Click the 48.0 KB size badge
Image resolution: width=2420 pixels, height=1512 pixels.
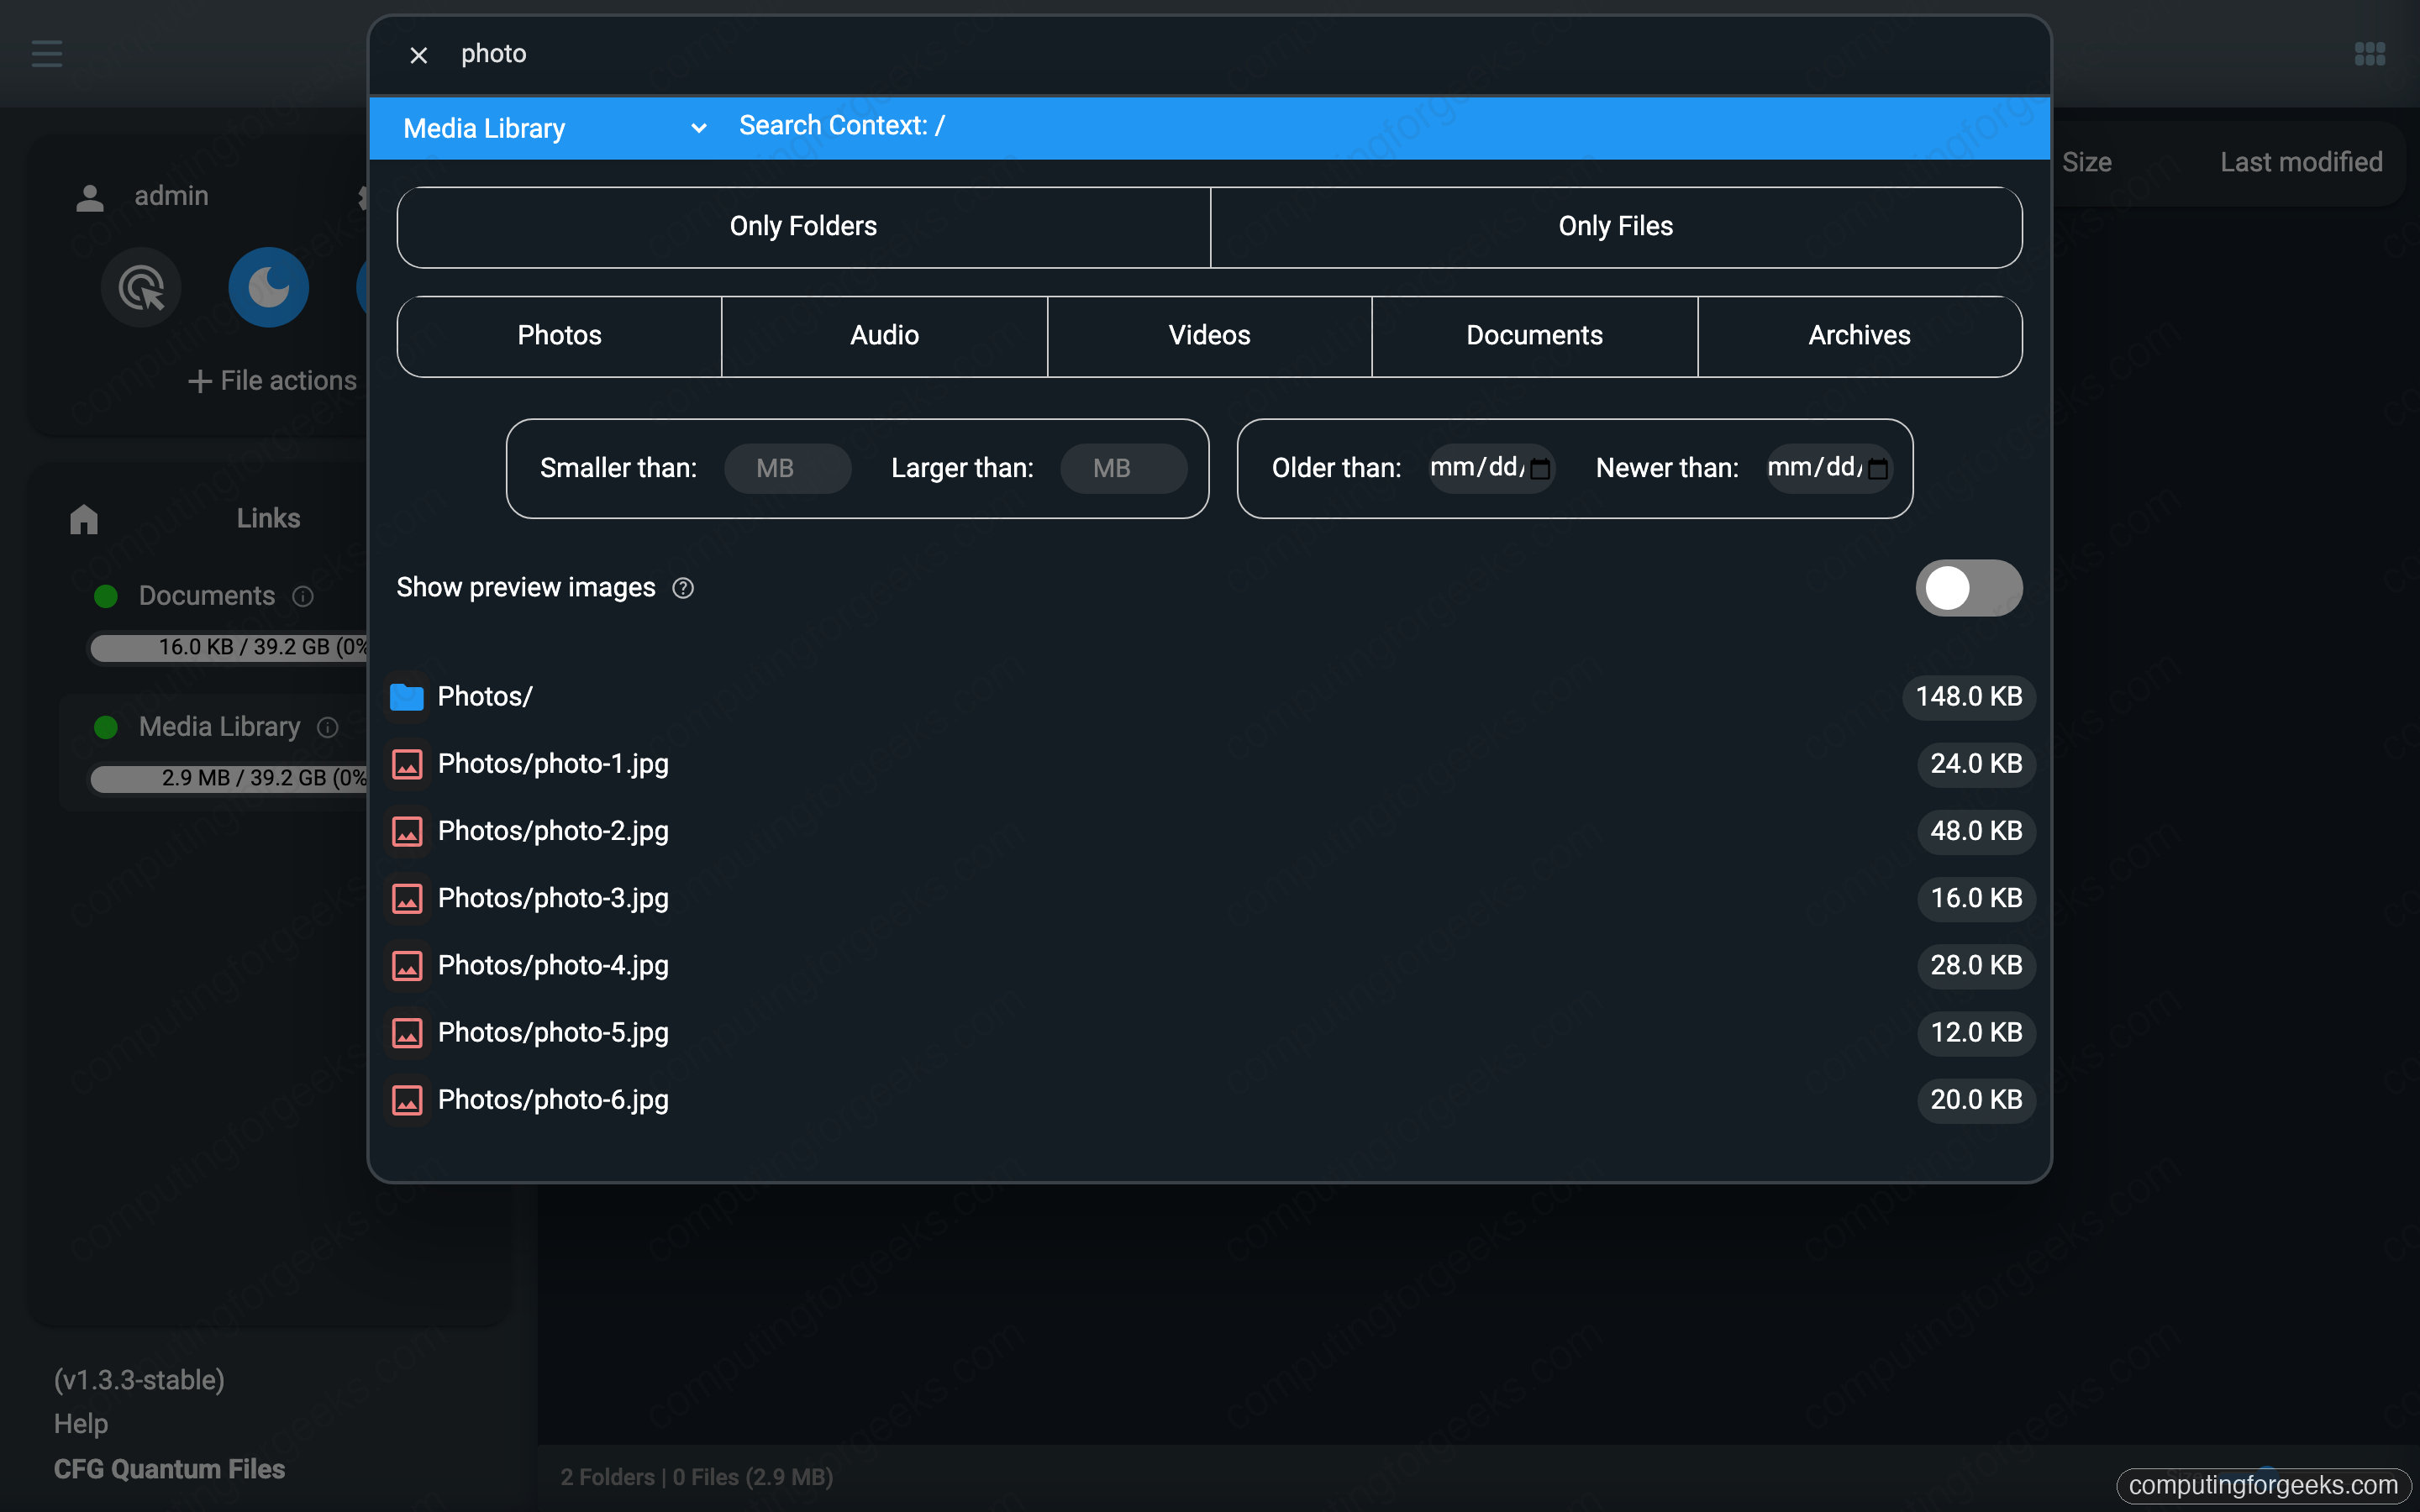click(1976, 831)
